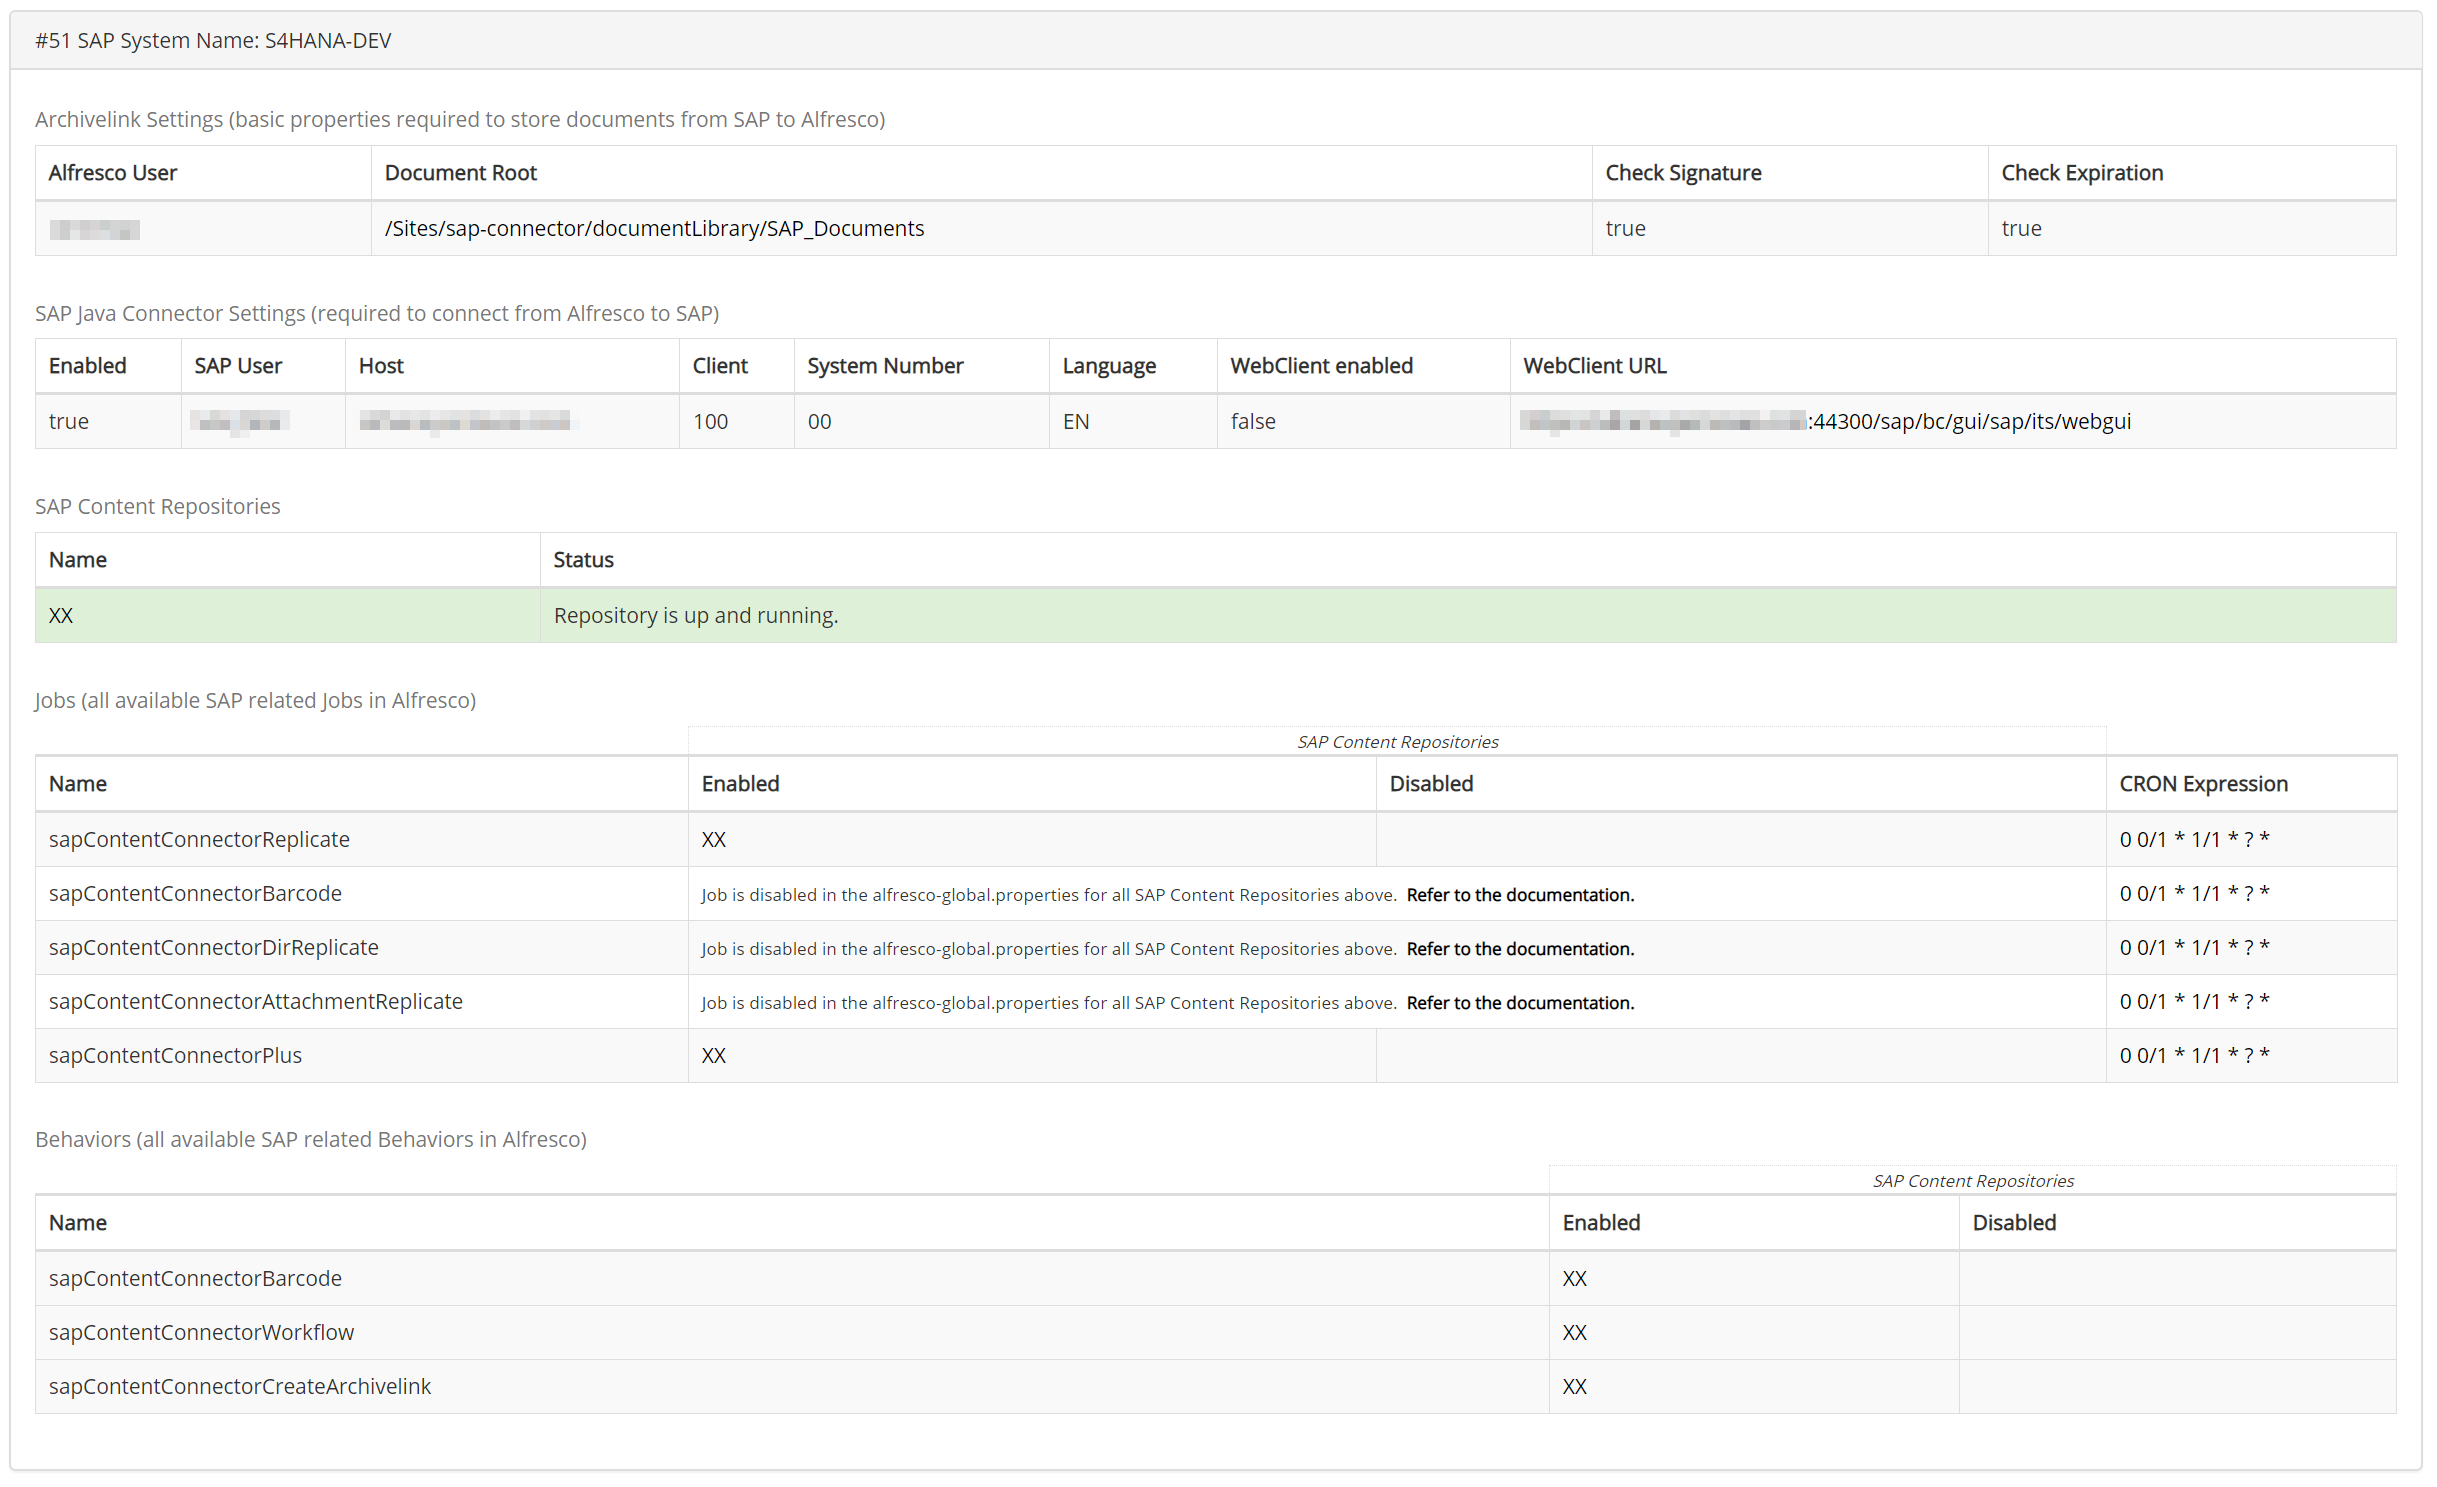Click the green Repository is up and running status
Screen dimensions: 2437x1487
tap(695, 614)
